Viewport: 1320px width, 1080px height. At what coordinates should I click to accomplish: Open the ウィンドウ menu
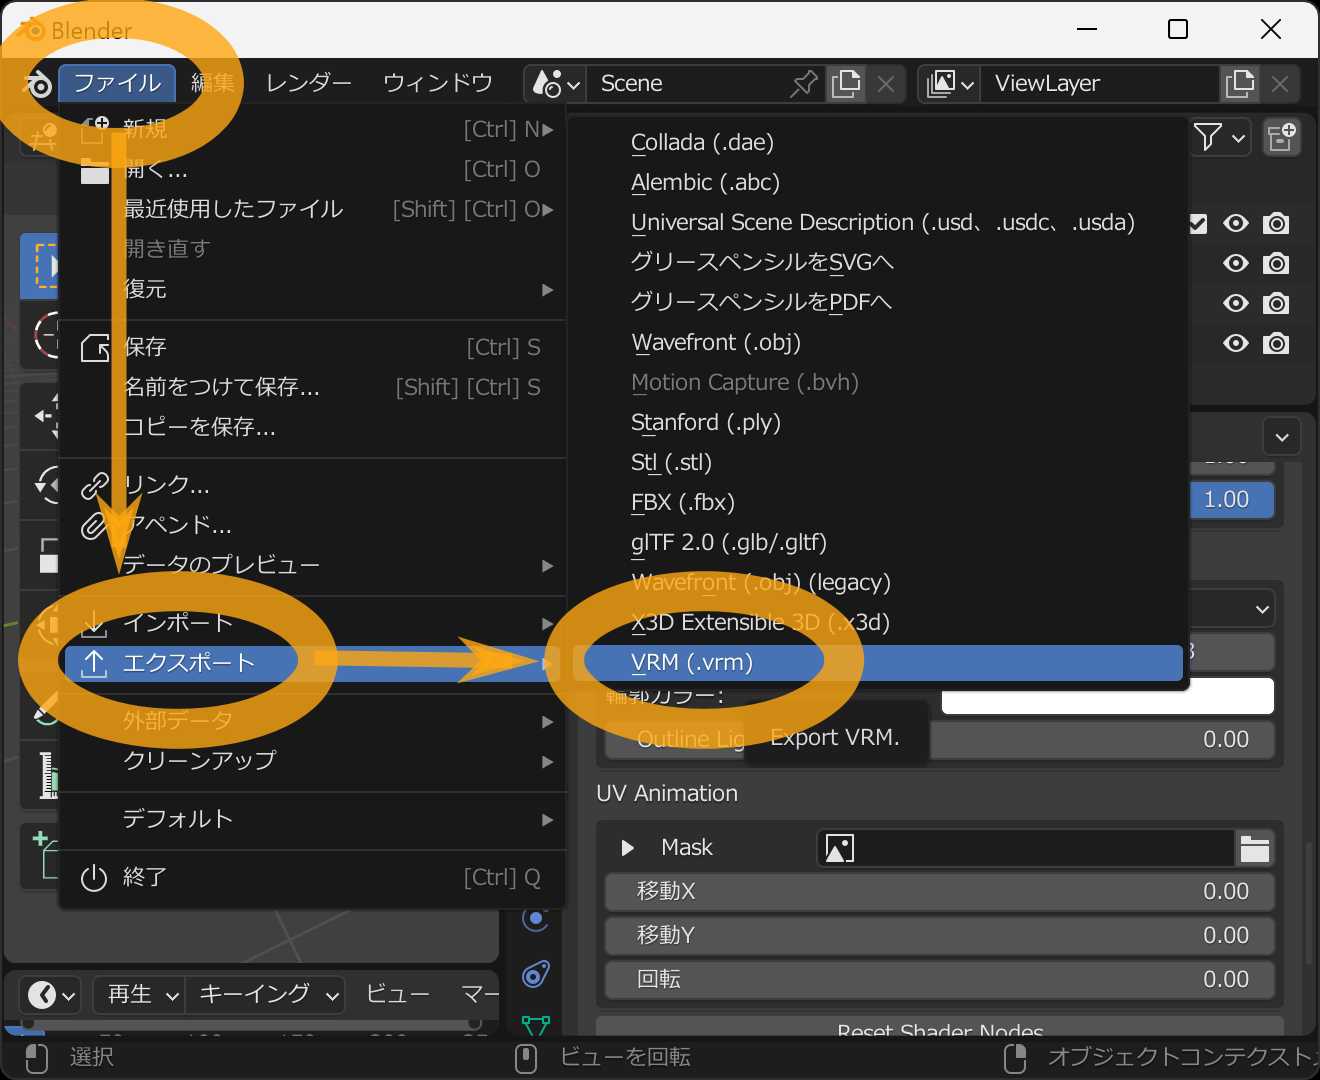click(438, 84)
